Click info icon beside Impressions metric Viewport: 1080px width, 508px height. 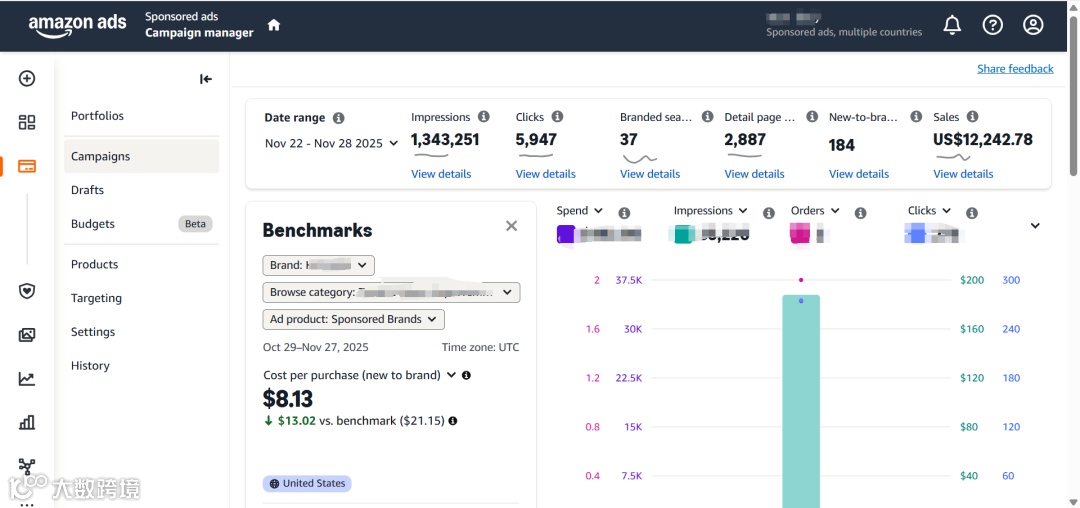484,117
